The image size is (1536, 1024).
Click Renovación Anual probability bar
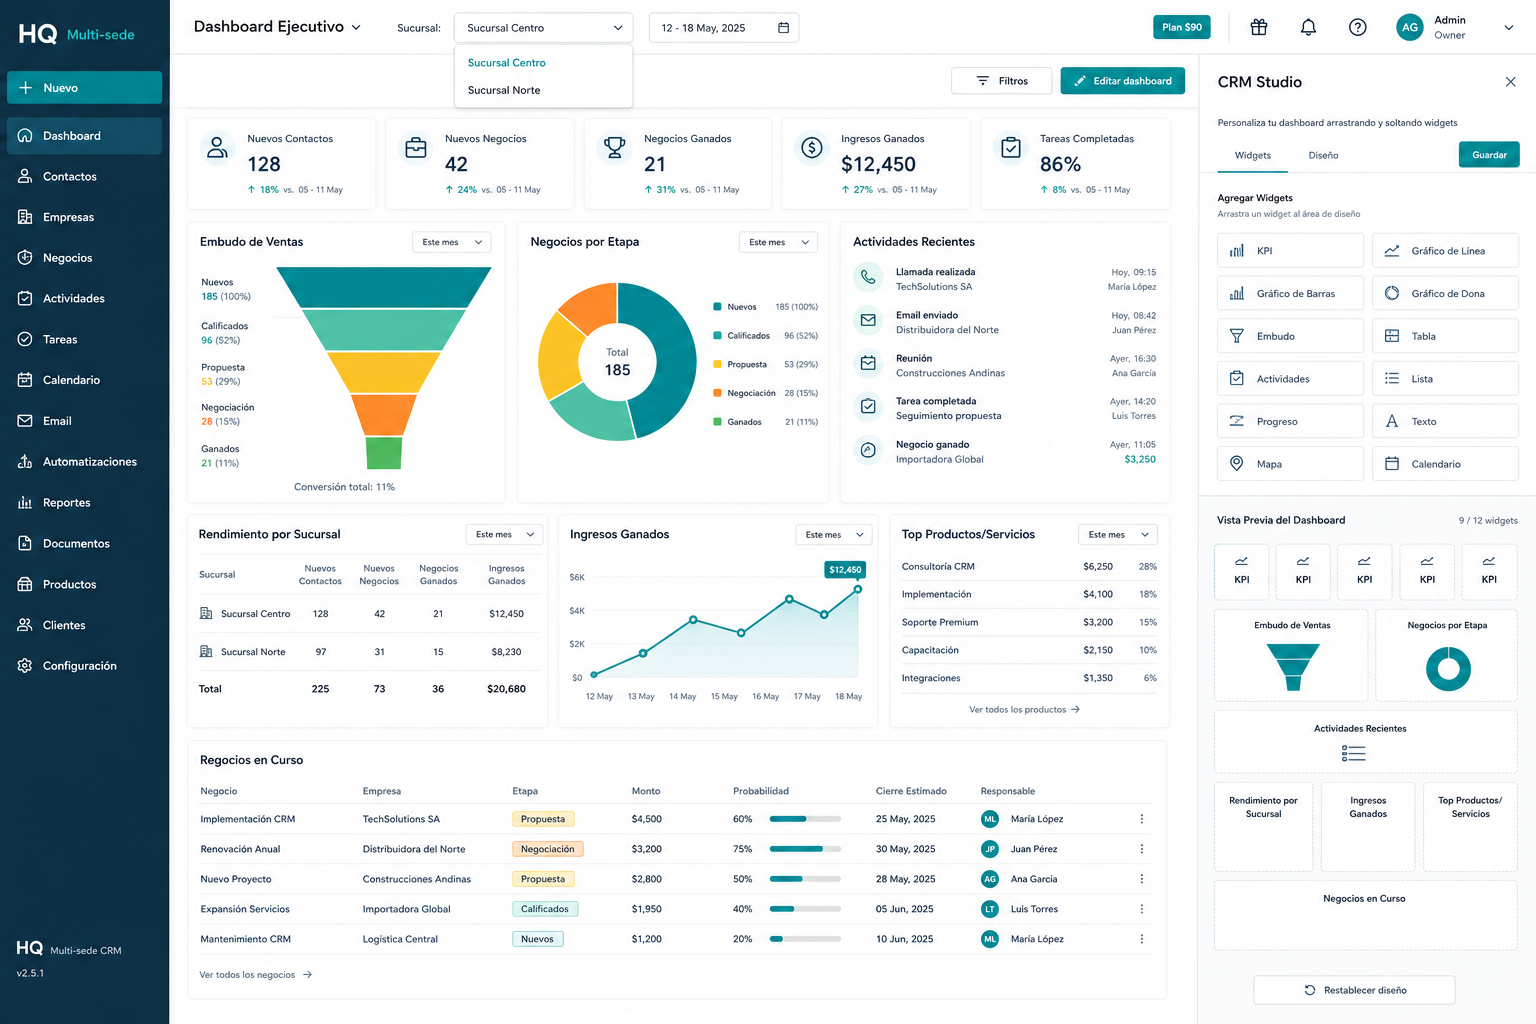[x=804, y=849]
